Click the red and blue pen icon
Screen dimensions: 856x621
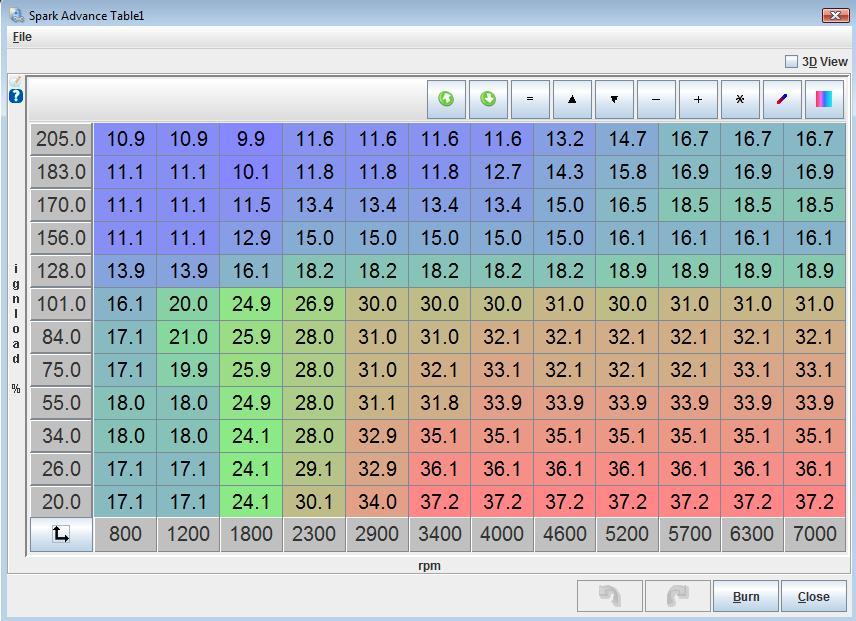pyautogui.click(x=782, y=99)
